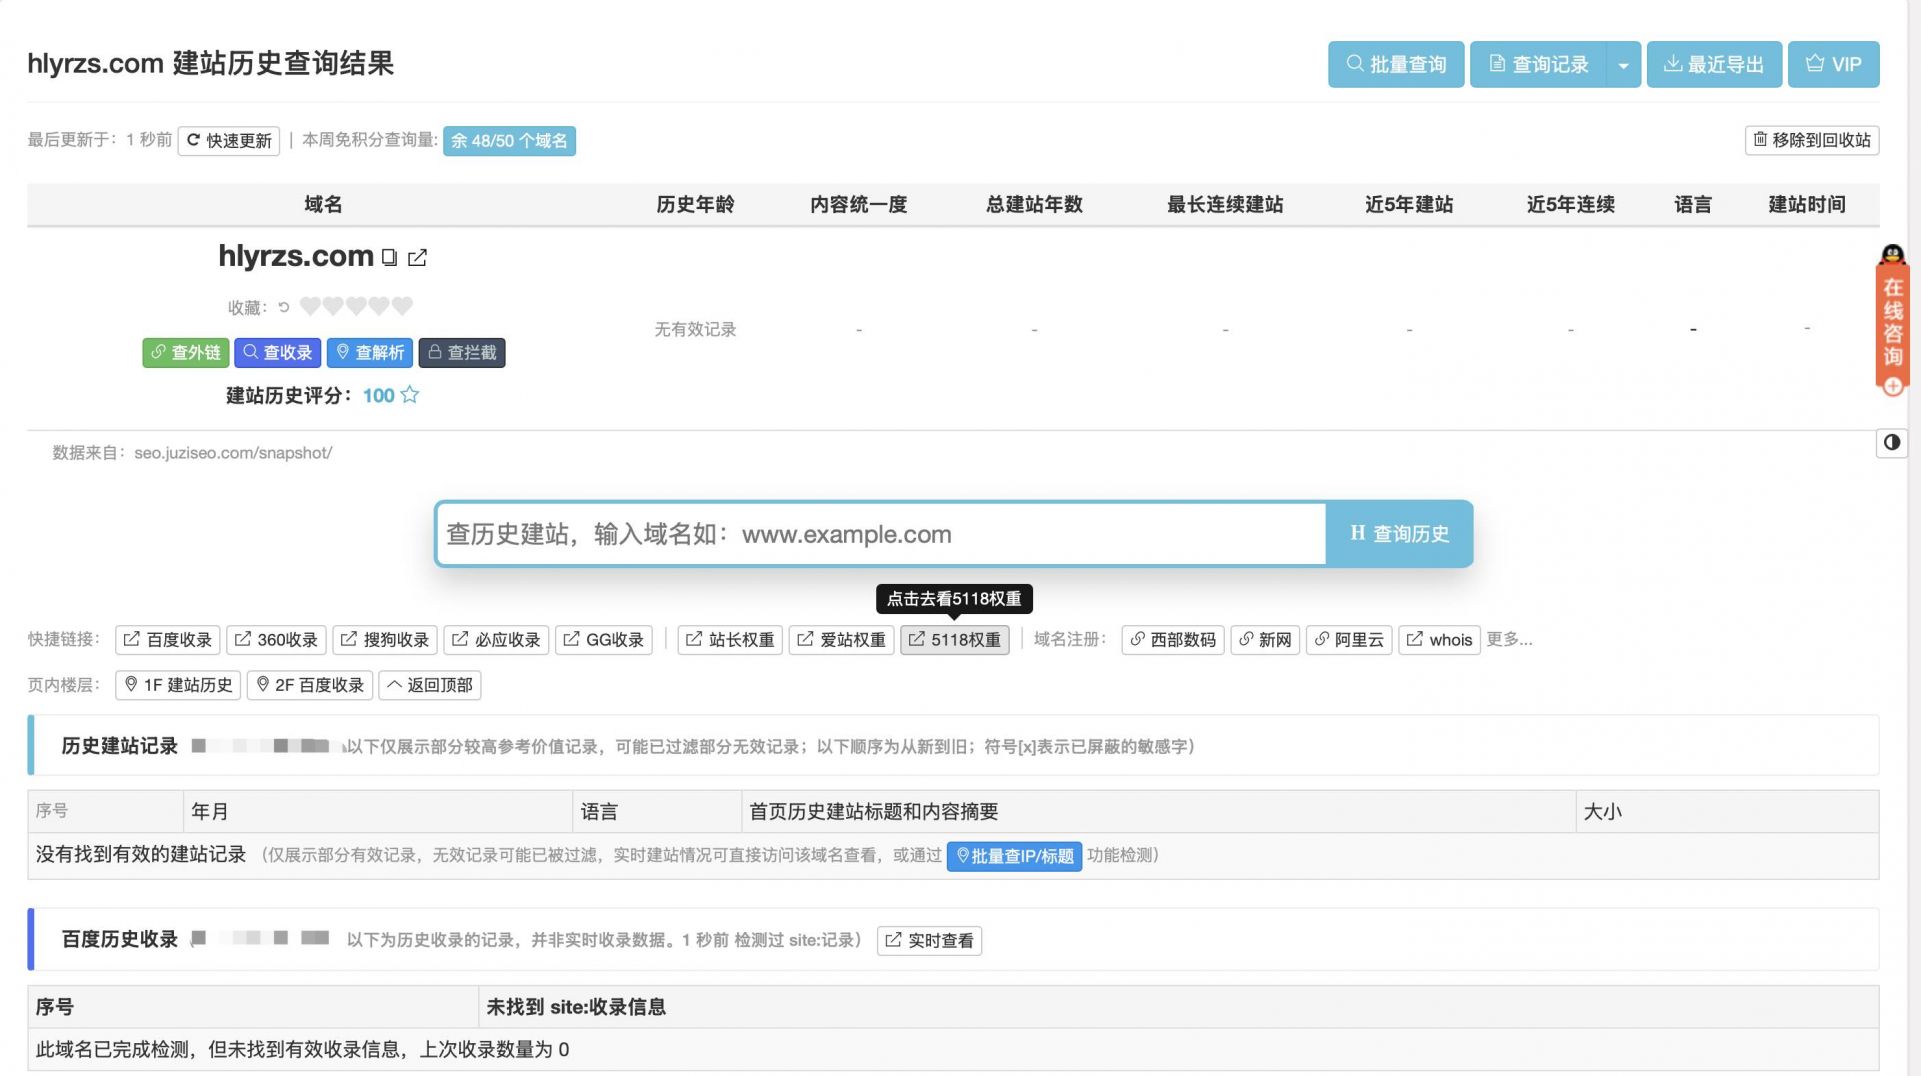Screen dimensions: 1921x1076
Task: Click the reset favorite rating icon
Action: pos(284,307)
